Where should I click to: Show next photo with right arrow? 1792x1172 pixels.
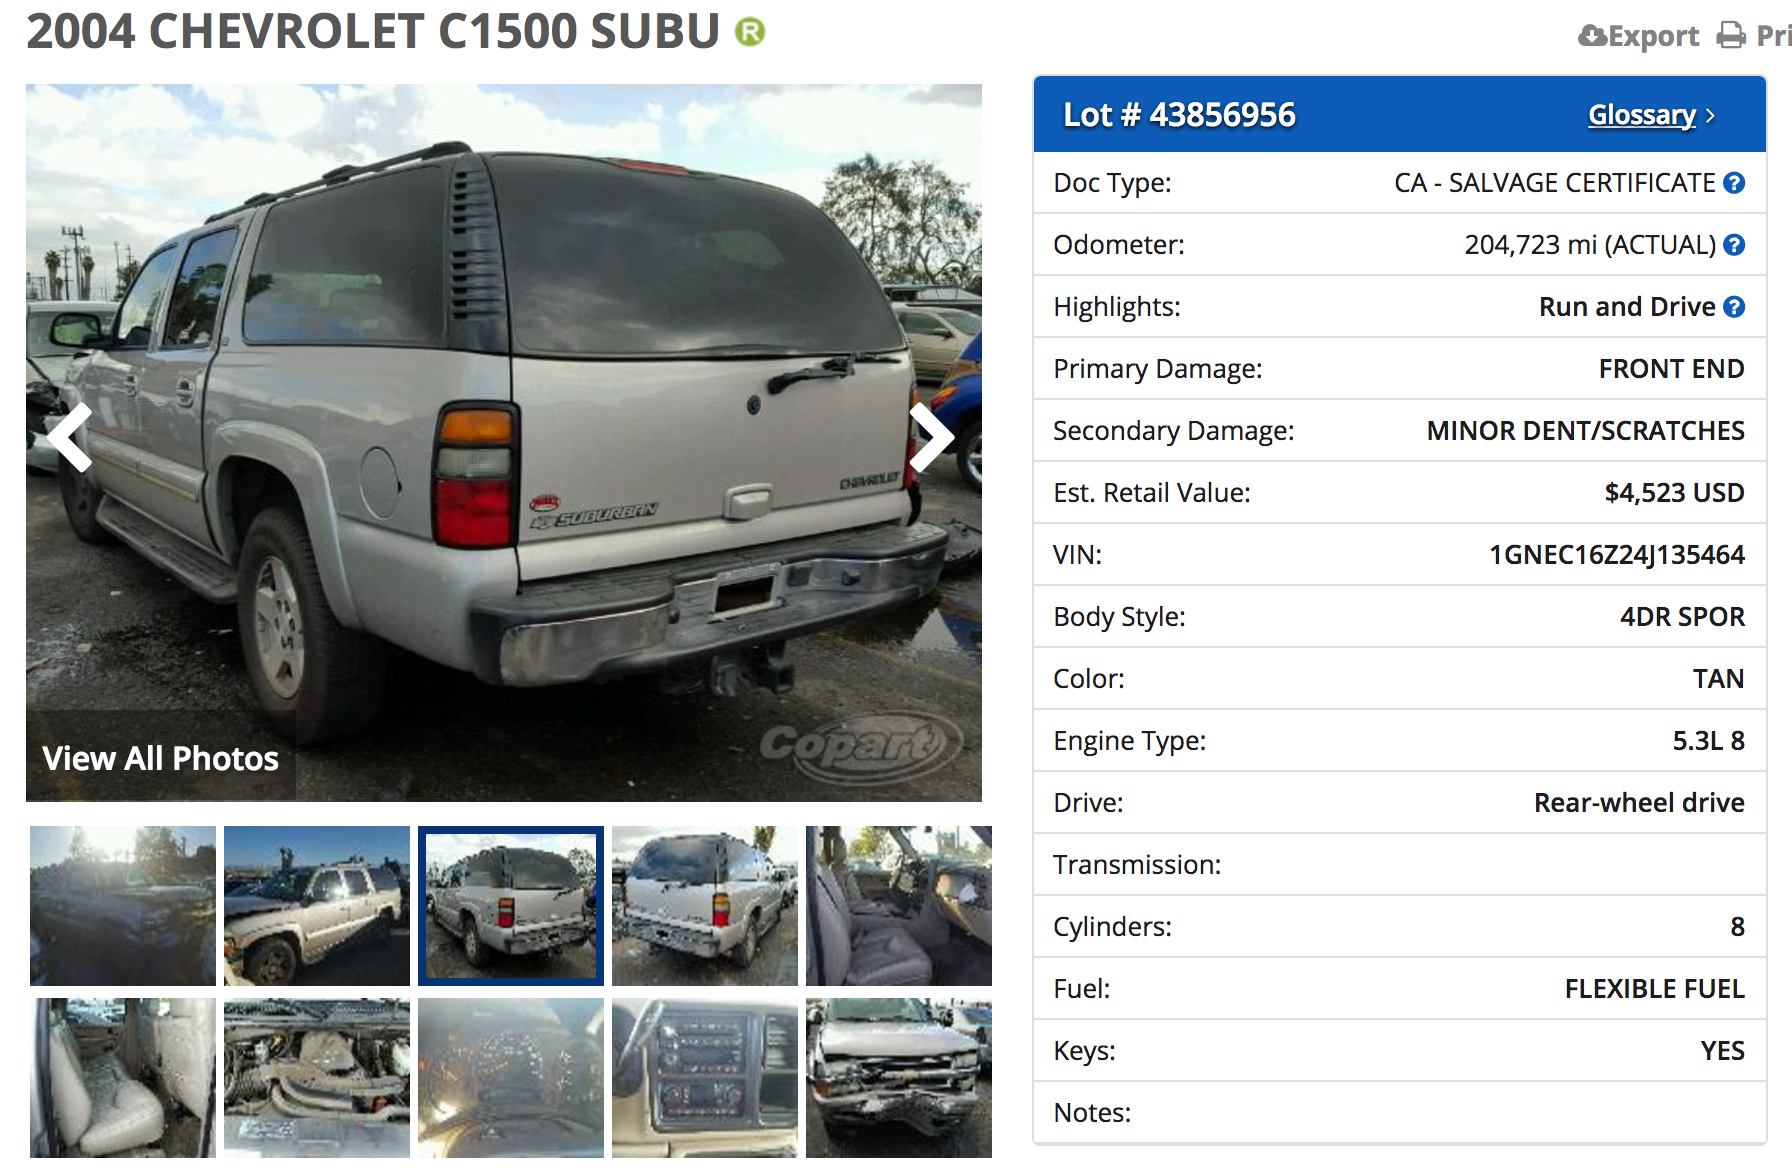click(x=931, y=437)
